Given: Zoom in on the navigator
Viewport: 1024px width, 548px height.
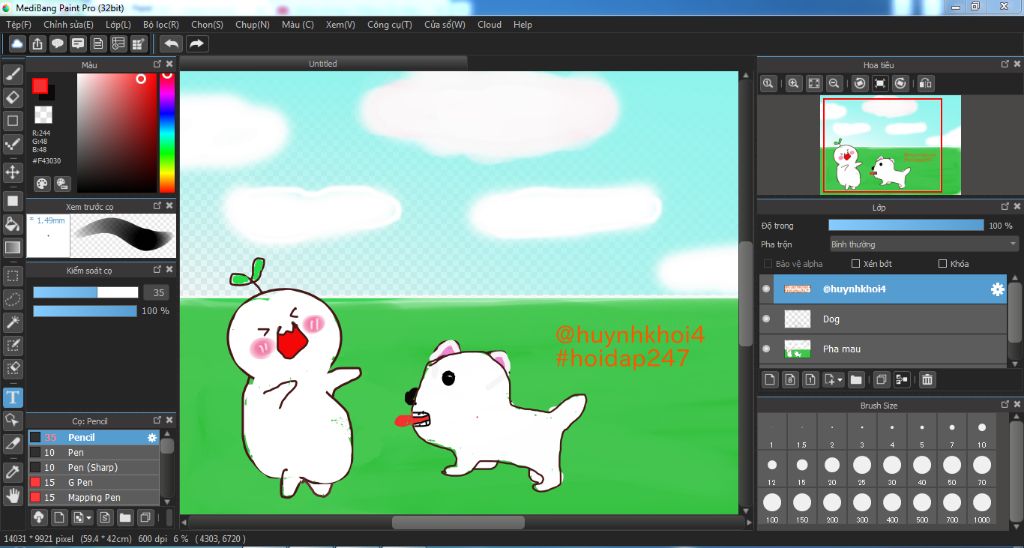Looking at the screenshot, I should click(793, 84).
